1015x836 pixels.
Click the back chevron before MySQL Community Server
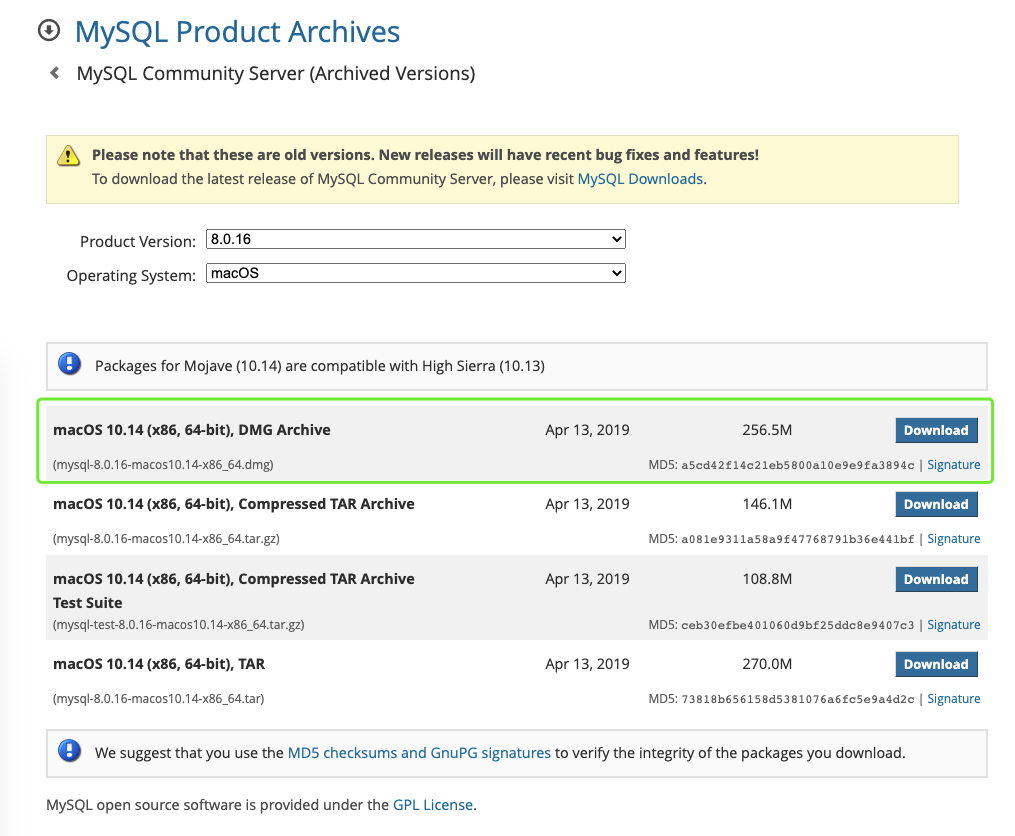point(55,73)
